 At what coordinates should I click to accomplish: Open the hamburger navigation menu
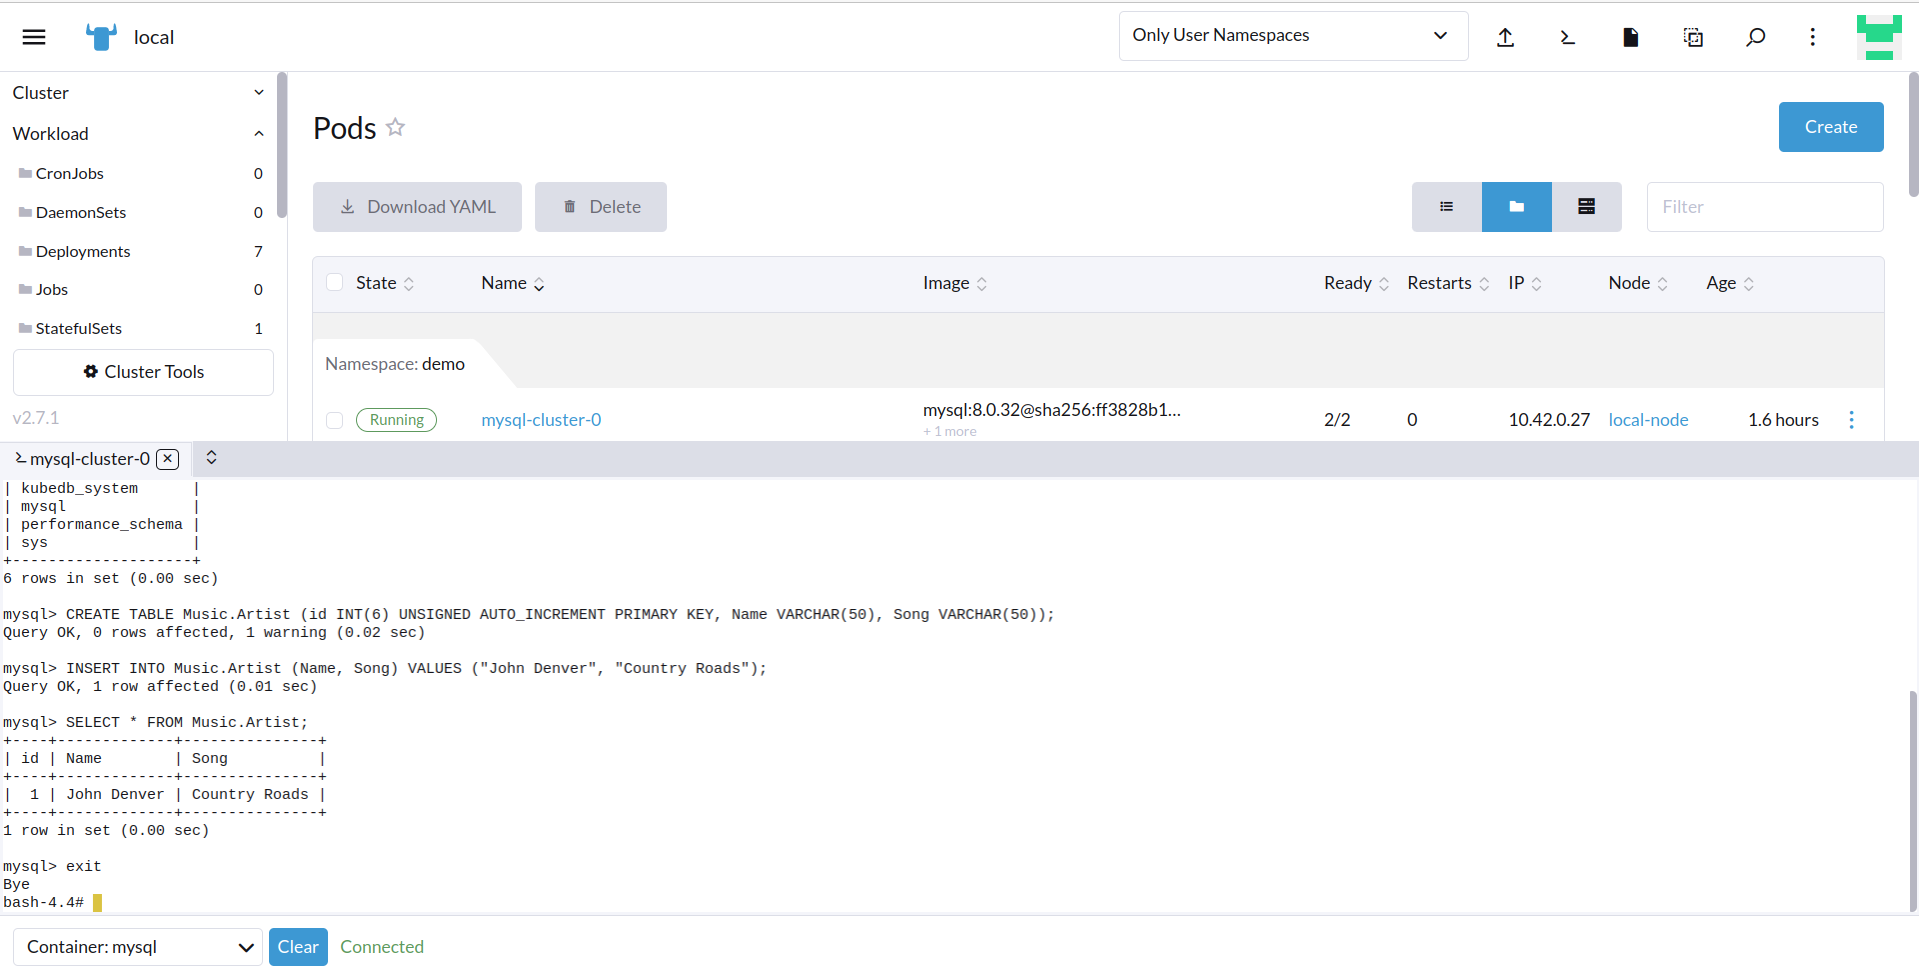34,37
